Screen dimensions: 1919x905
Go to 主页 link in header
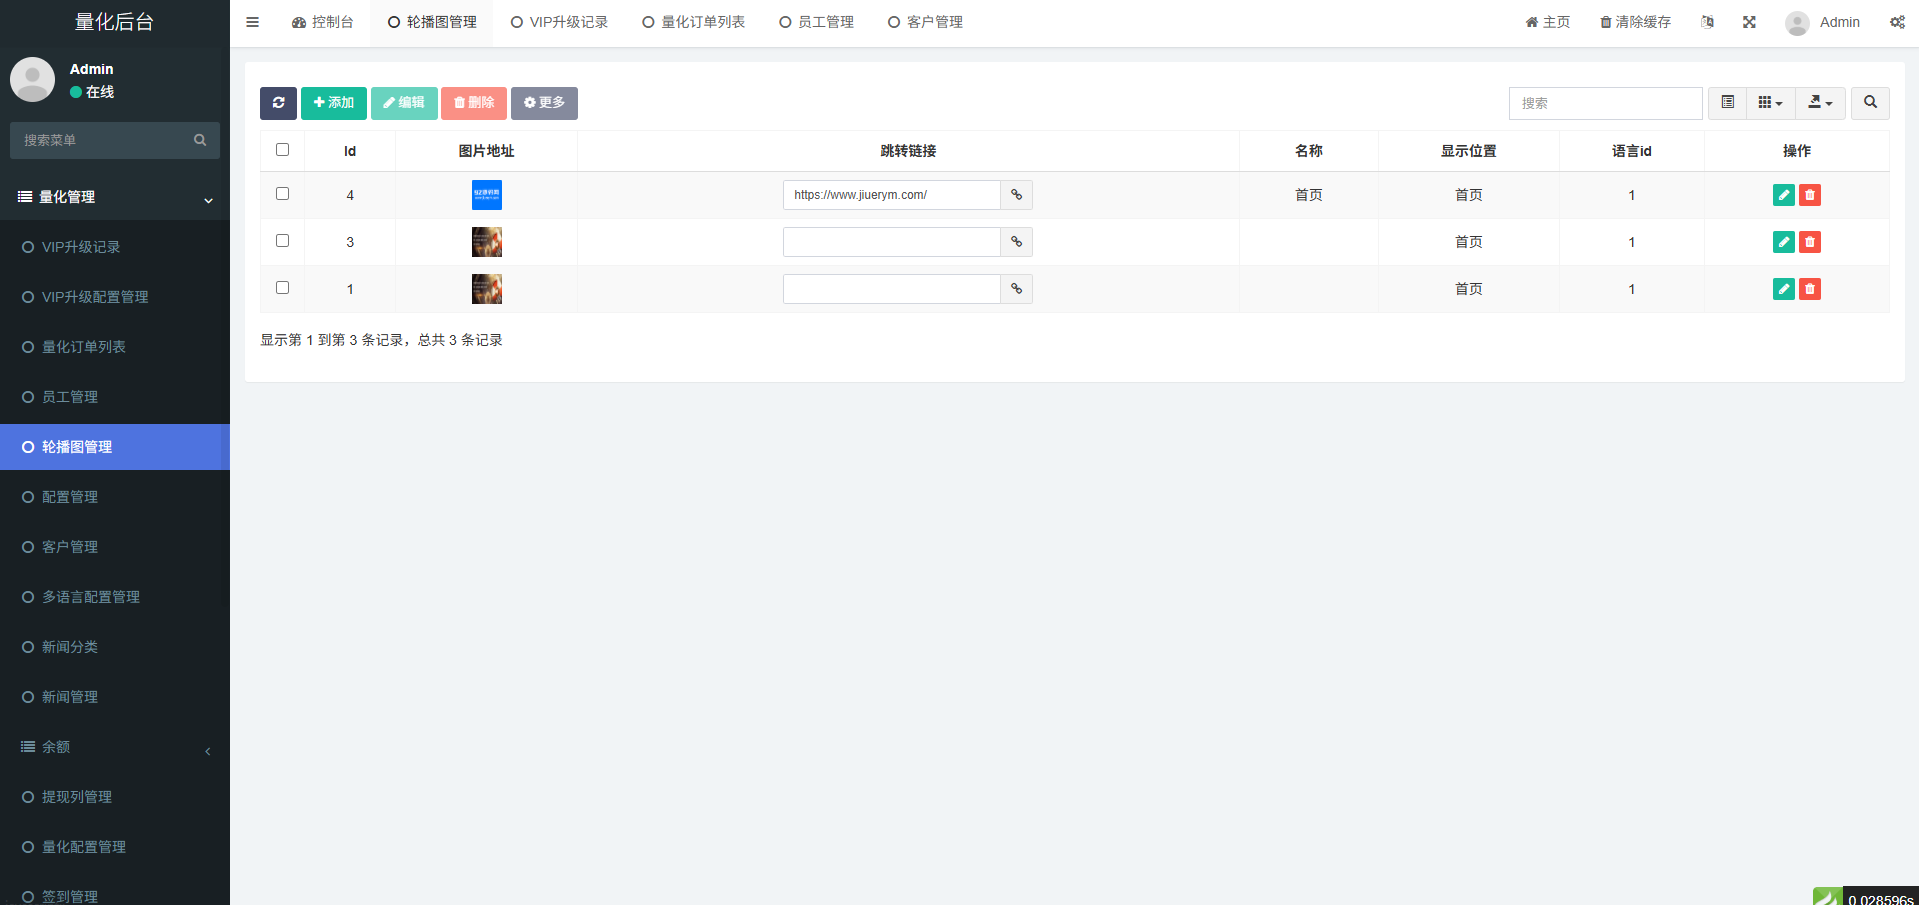(1547, 22)
